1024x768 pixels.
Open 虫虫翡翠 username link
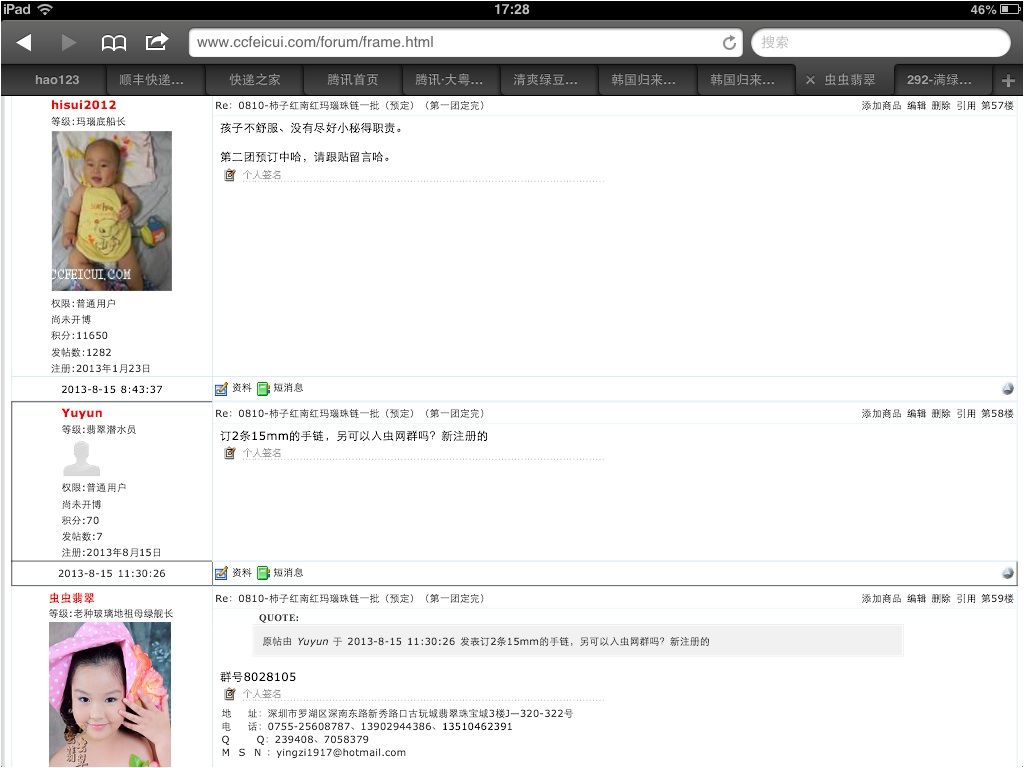[72, 598]
